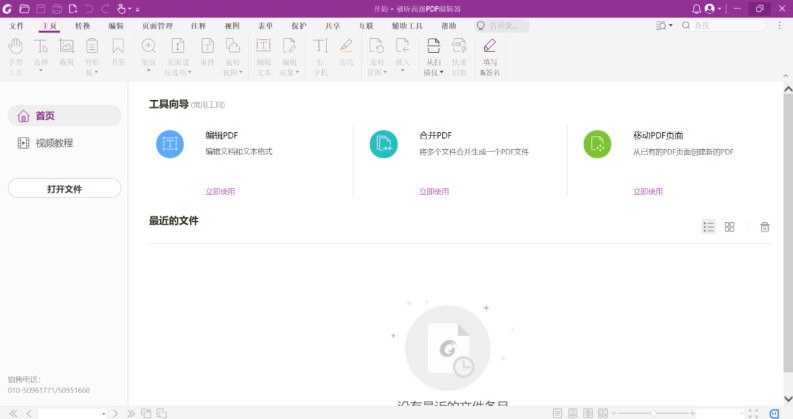Click the open folder icon in title bar
Viewport: 793px width, 419px height.
click(22, 8)
